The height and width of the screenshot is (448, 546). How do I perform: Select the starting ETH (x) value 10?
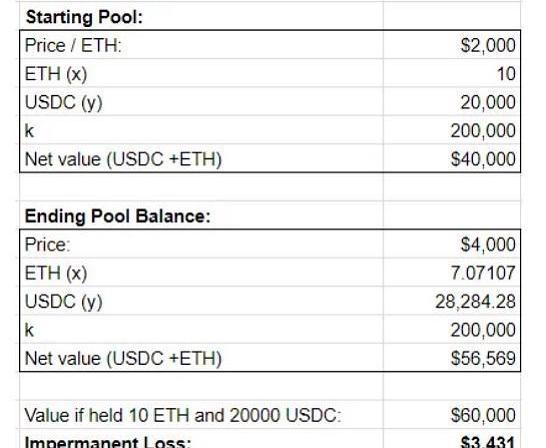coord(452,73)
